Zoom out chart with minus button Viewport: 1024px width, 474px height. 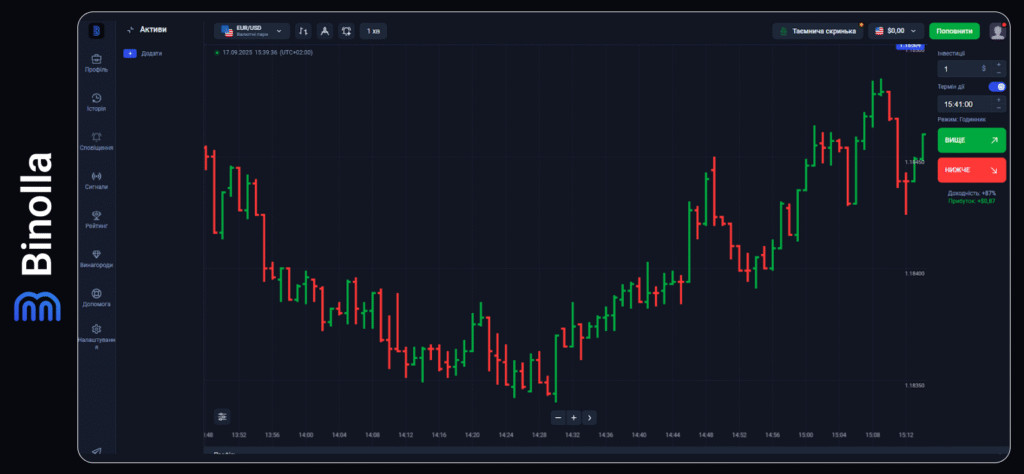[558, 417]
